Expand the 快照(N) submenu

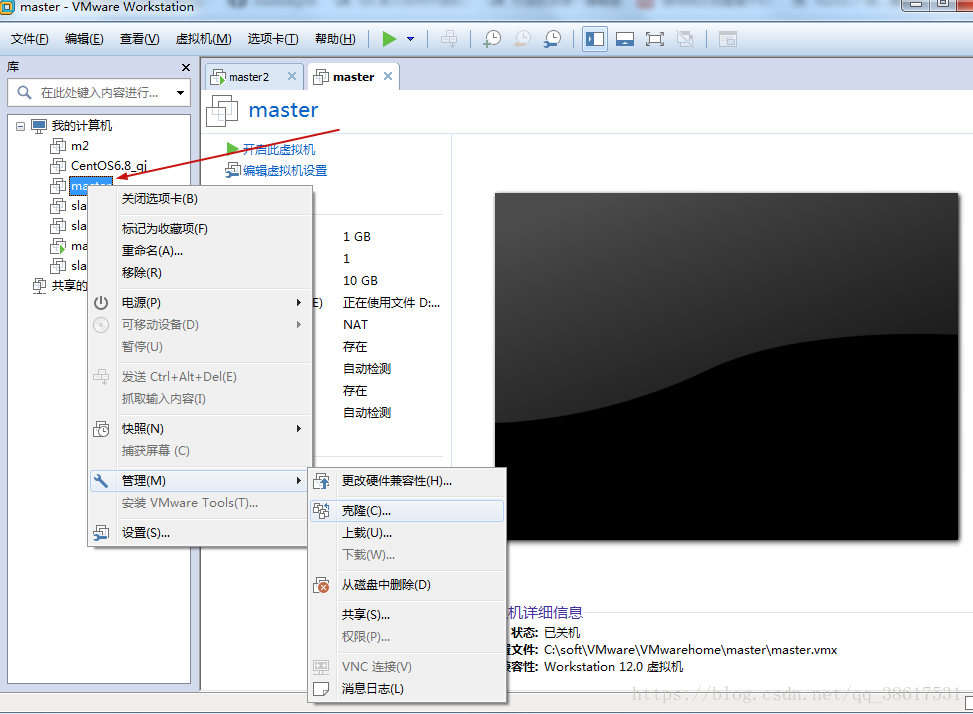(199, 429)
